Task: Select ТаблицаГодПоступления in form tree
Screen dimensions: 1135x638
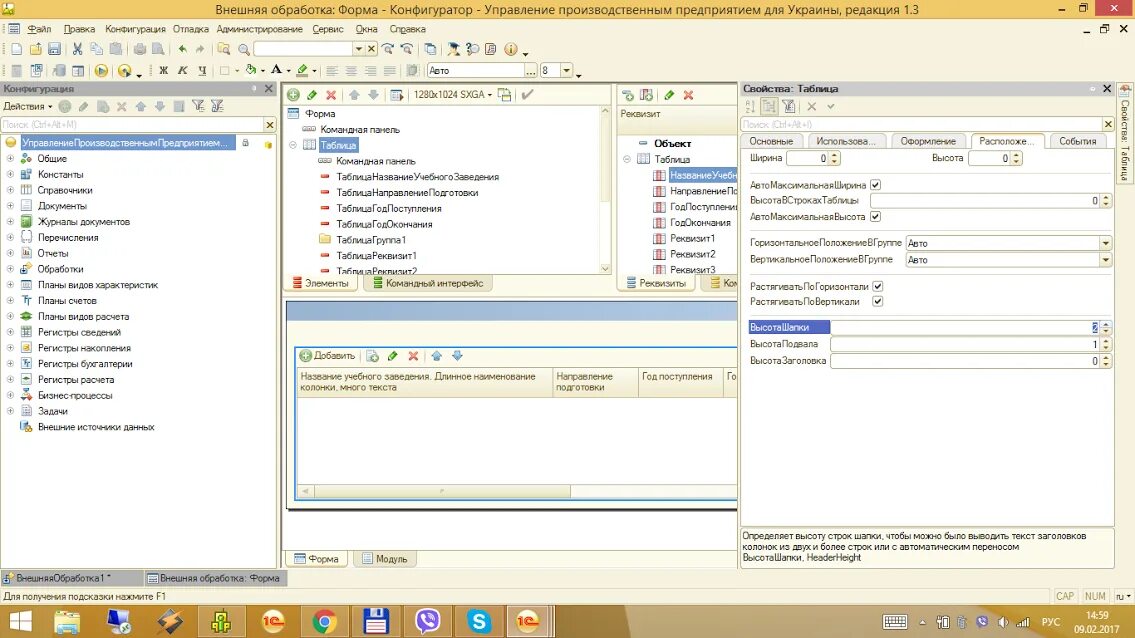Action: [389, 209]
